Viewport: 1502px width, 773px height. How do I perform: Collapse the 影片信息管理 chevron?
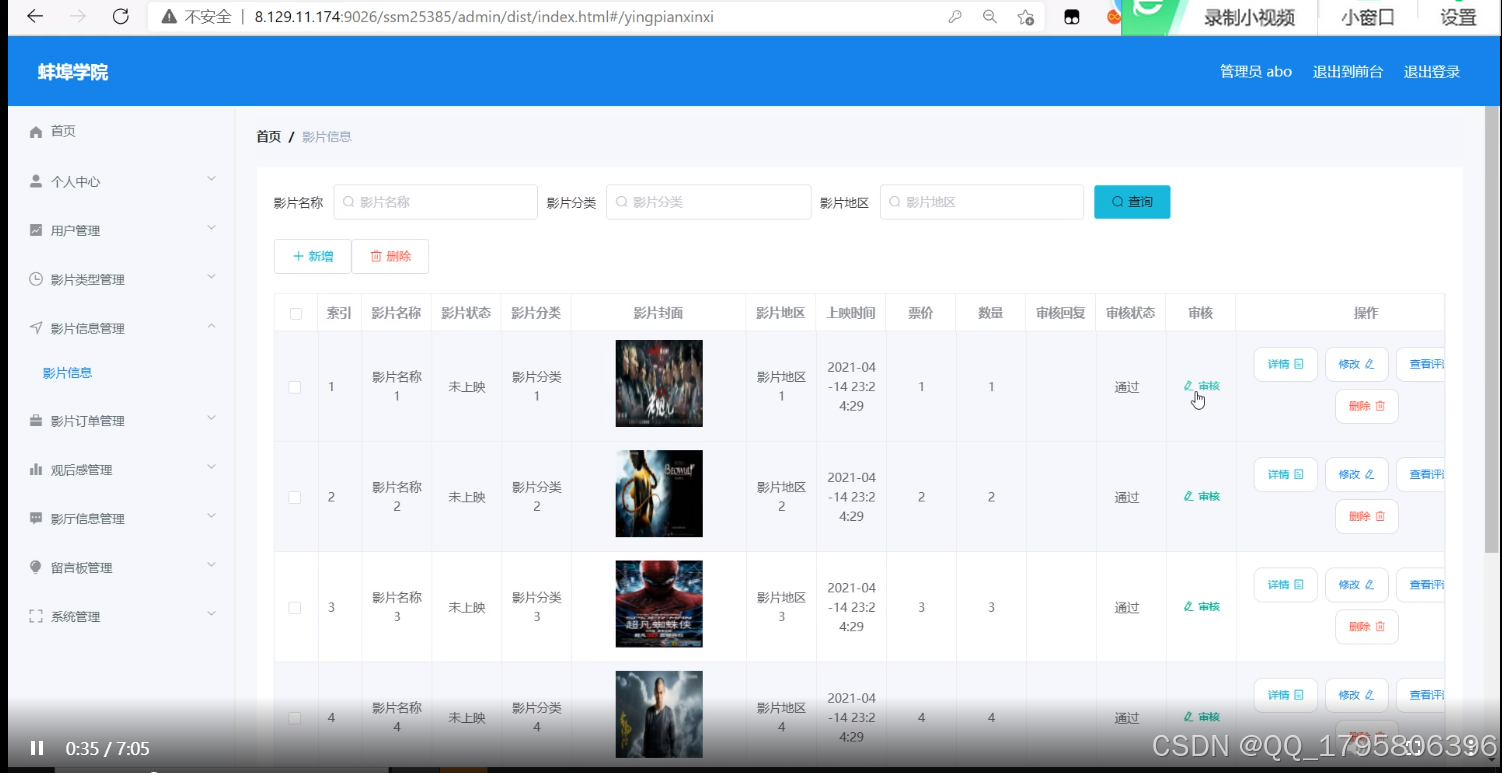(x=211, y=326)
